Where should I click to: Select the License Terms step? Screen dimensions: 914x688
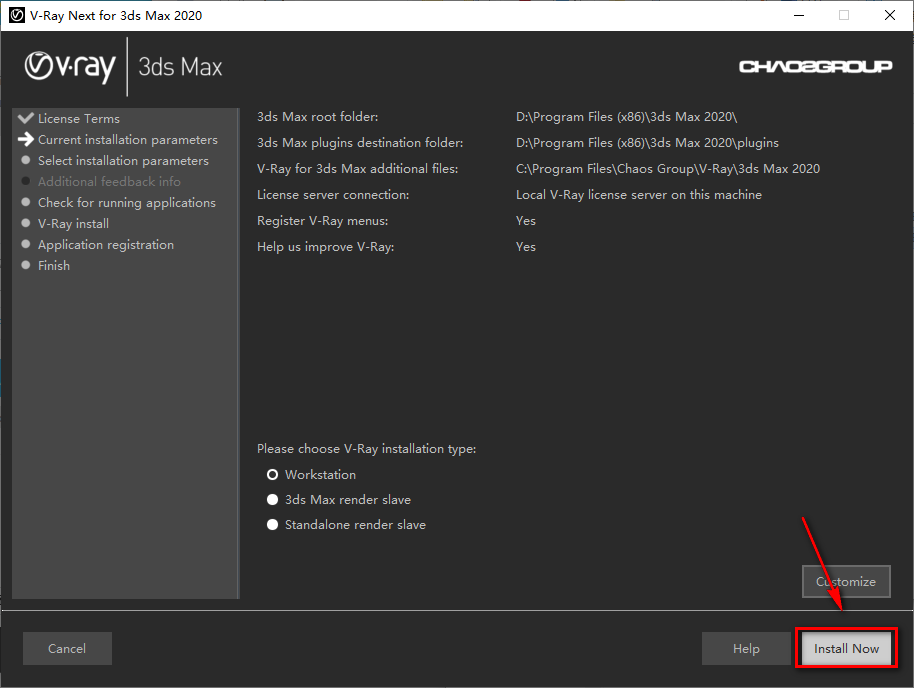pyautogui.click(x=78, y=117)
